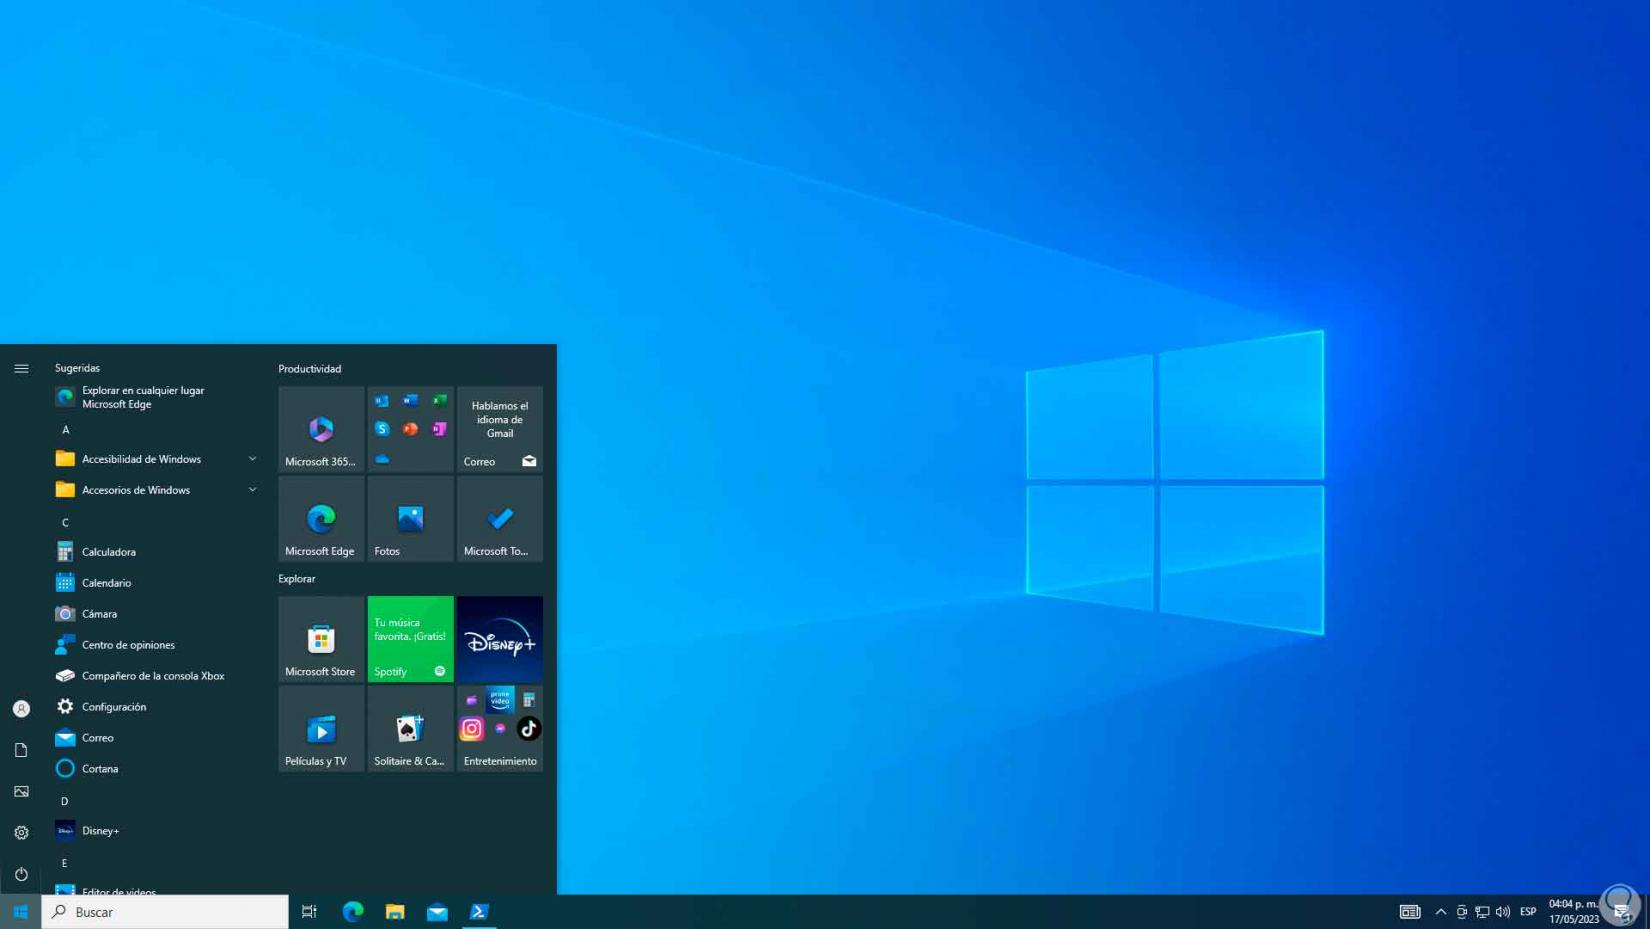Click the Meet Now tray icon

(x=1462, y=912)
